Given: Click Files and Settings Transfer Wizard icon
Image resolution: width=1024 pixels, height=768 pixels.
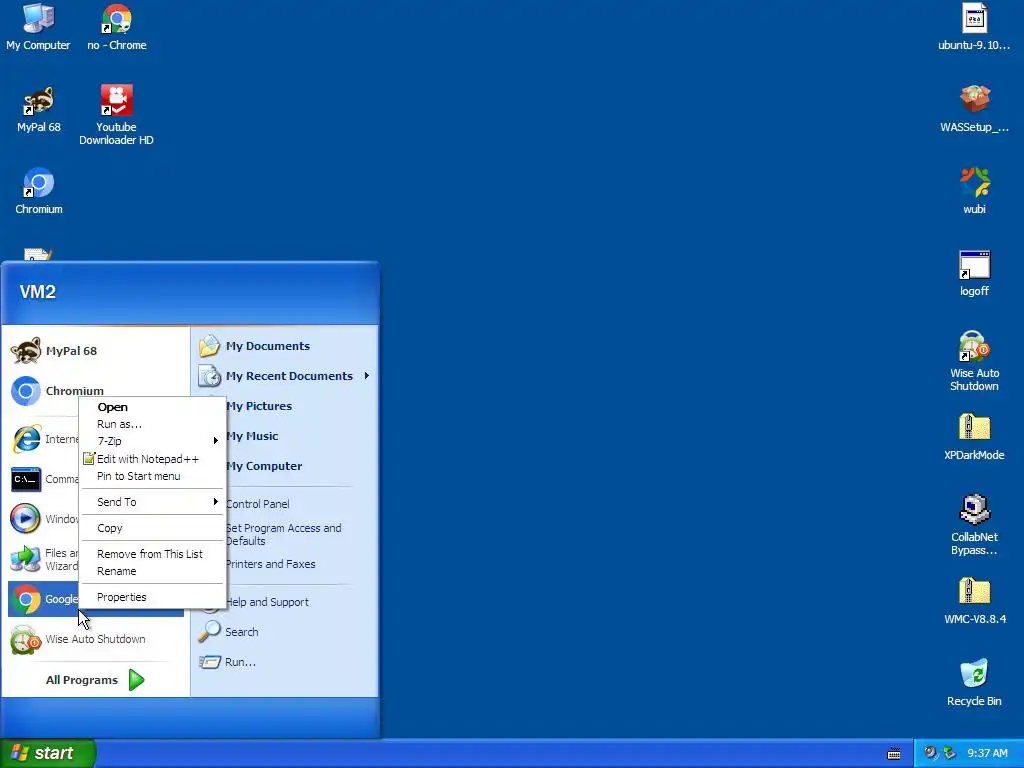Looking at the screenshot, I should coord(26,559).
